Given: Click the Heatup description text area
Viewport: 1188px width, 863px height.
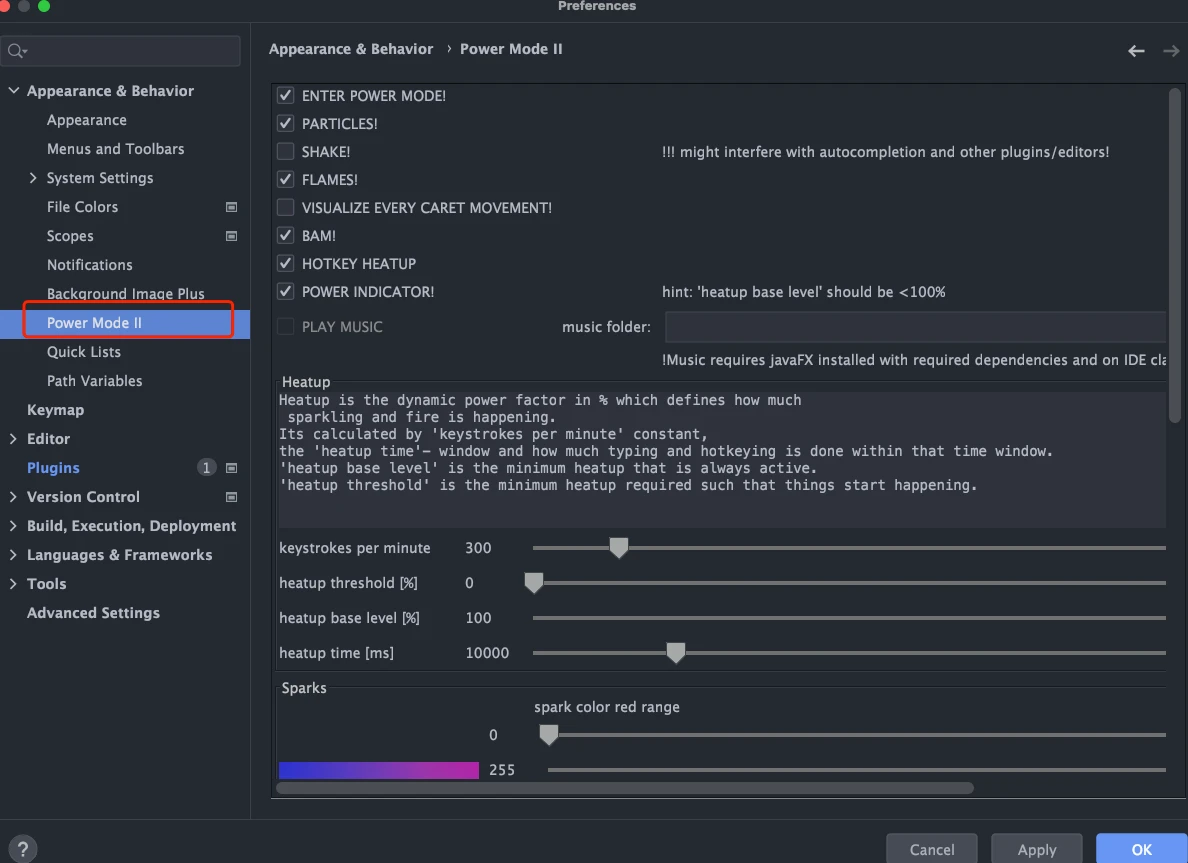Looking at the screenshot, I should click(721, 459).
